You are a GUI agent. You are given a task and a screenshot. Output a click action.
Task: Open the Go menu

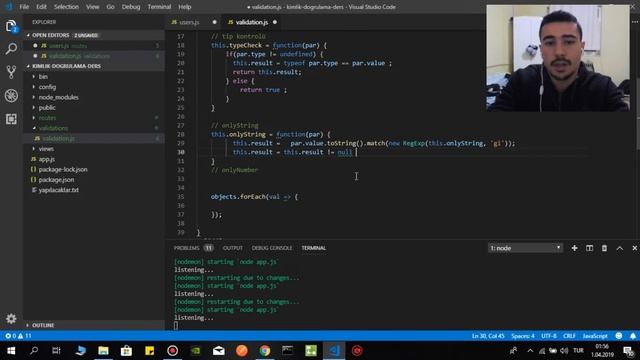110,7
